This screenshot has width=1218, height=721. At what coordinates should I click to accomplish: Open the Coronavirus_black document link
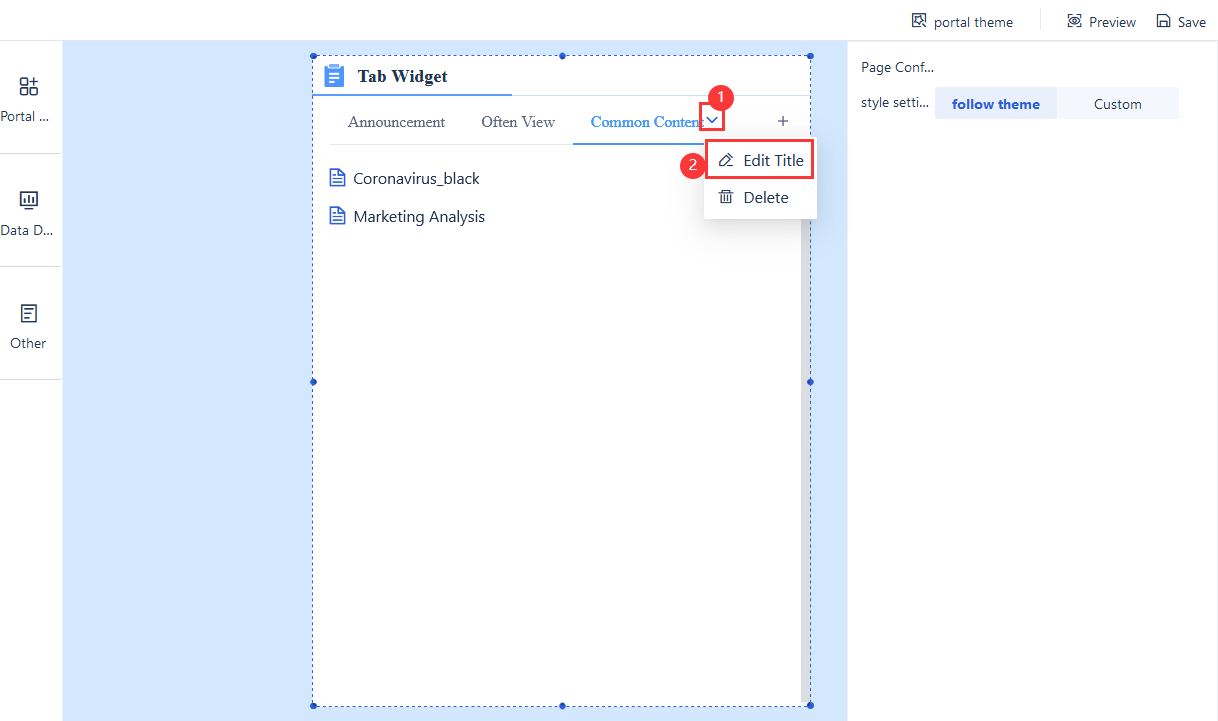coord(416,177)
